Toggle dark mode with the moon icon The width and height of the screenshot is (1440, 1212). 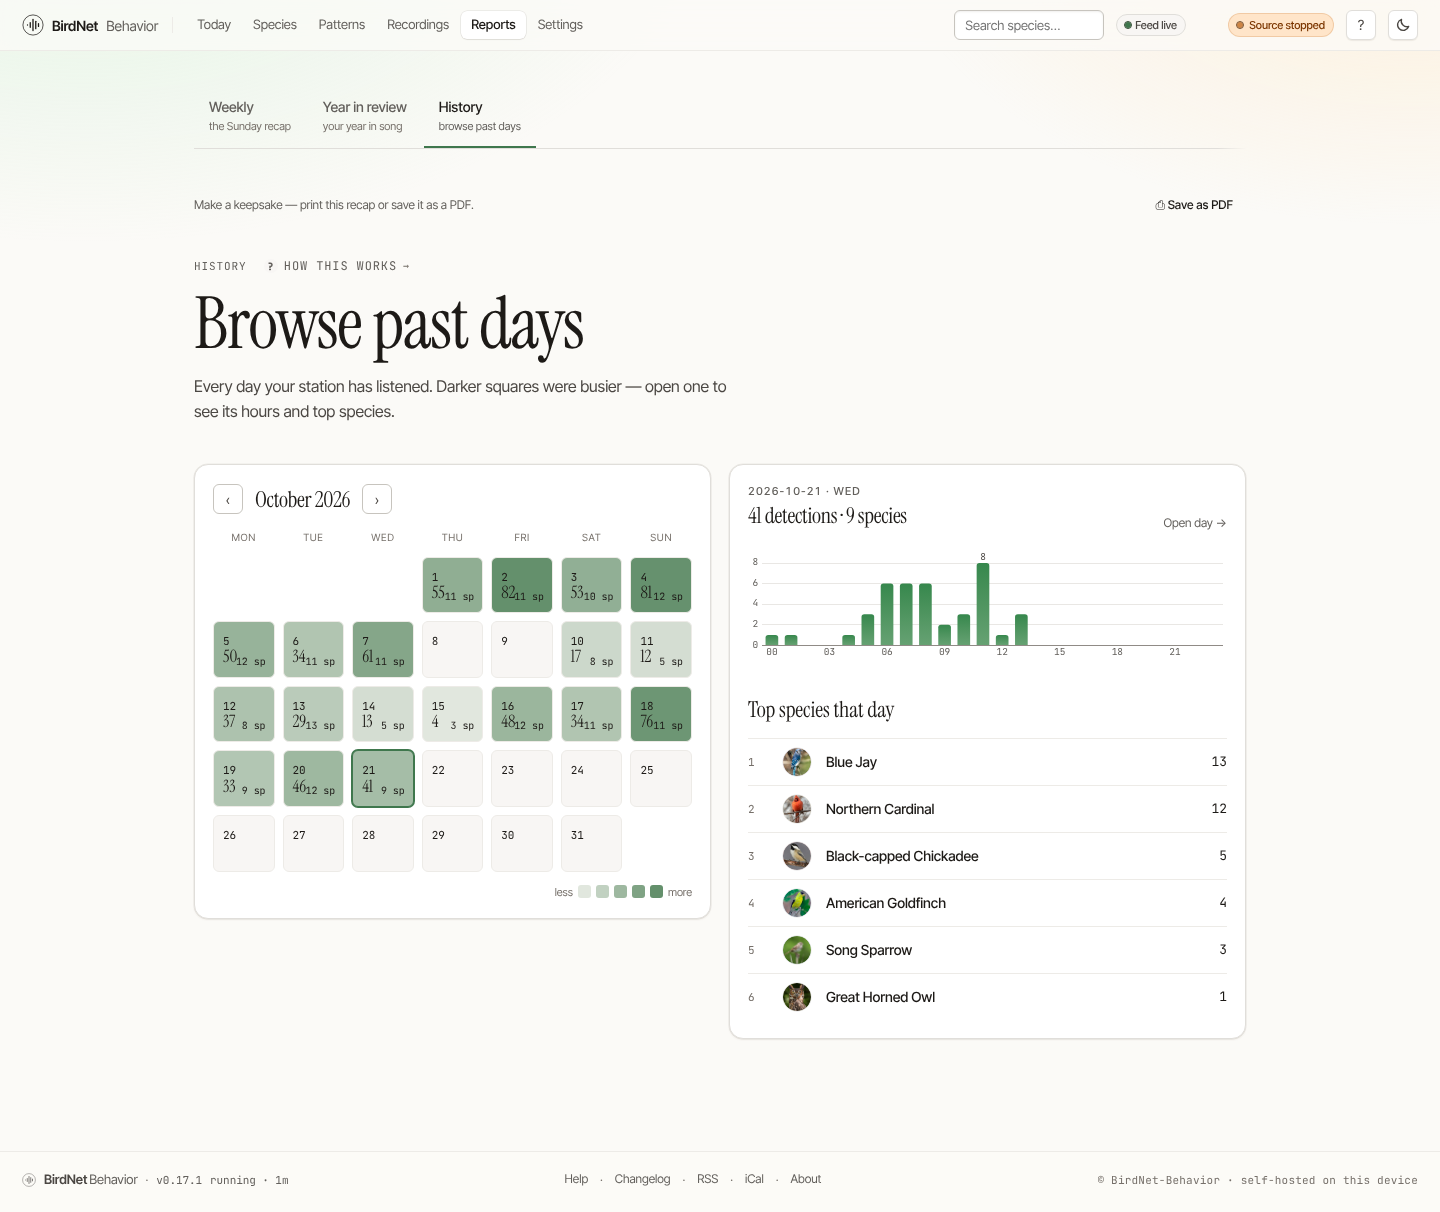[1403, 25]
